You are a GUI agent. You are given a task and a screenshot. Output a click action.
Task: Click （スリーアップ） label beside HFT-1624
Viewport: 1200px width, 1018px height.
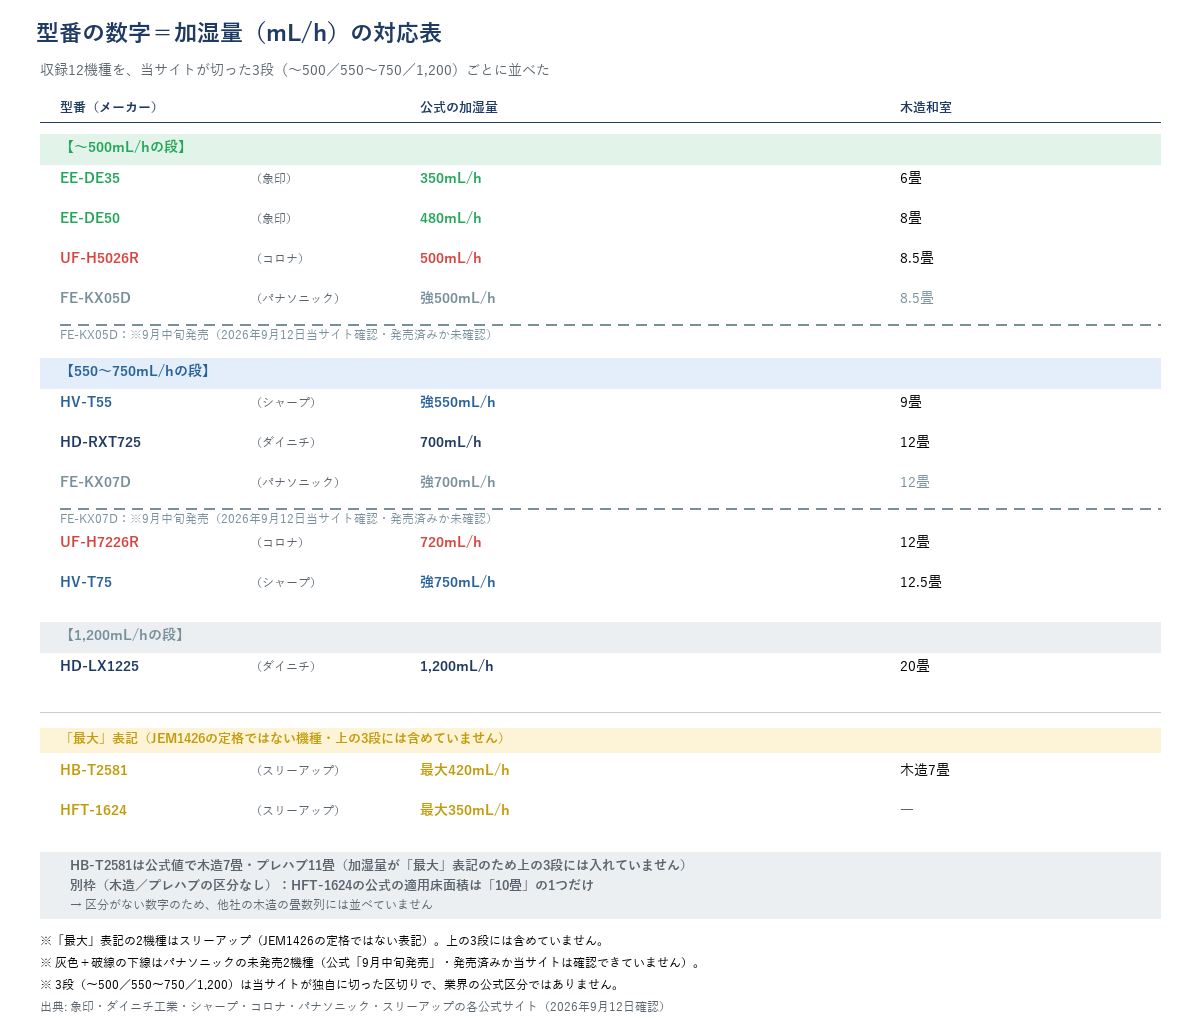[298, 810]
